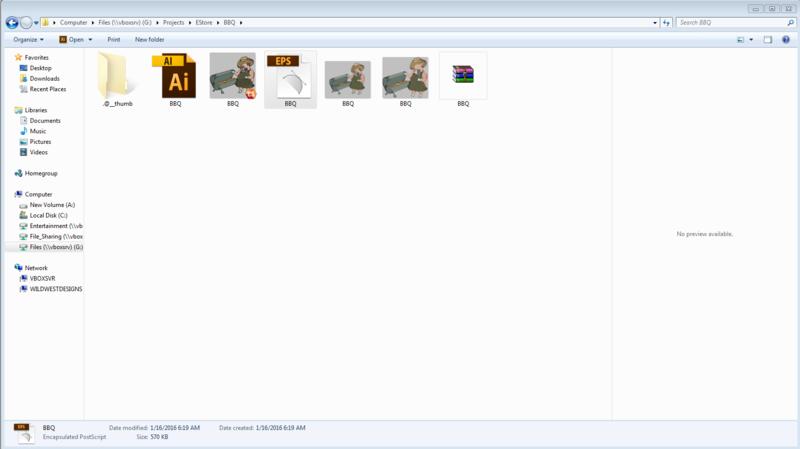Expand the address bar history dropdown
This screenshot has height=449, width=800.
[655, 22]
